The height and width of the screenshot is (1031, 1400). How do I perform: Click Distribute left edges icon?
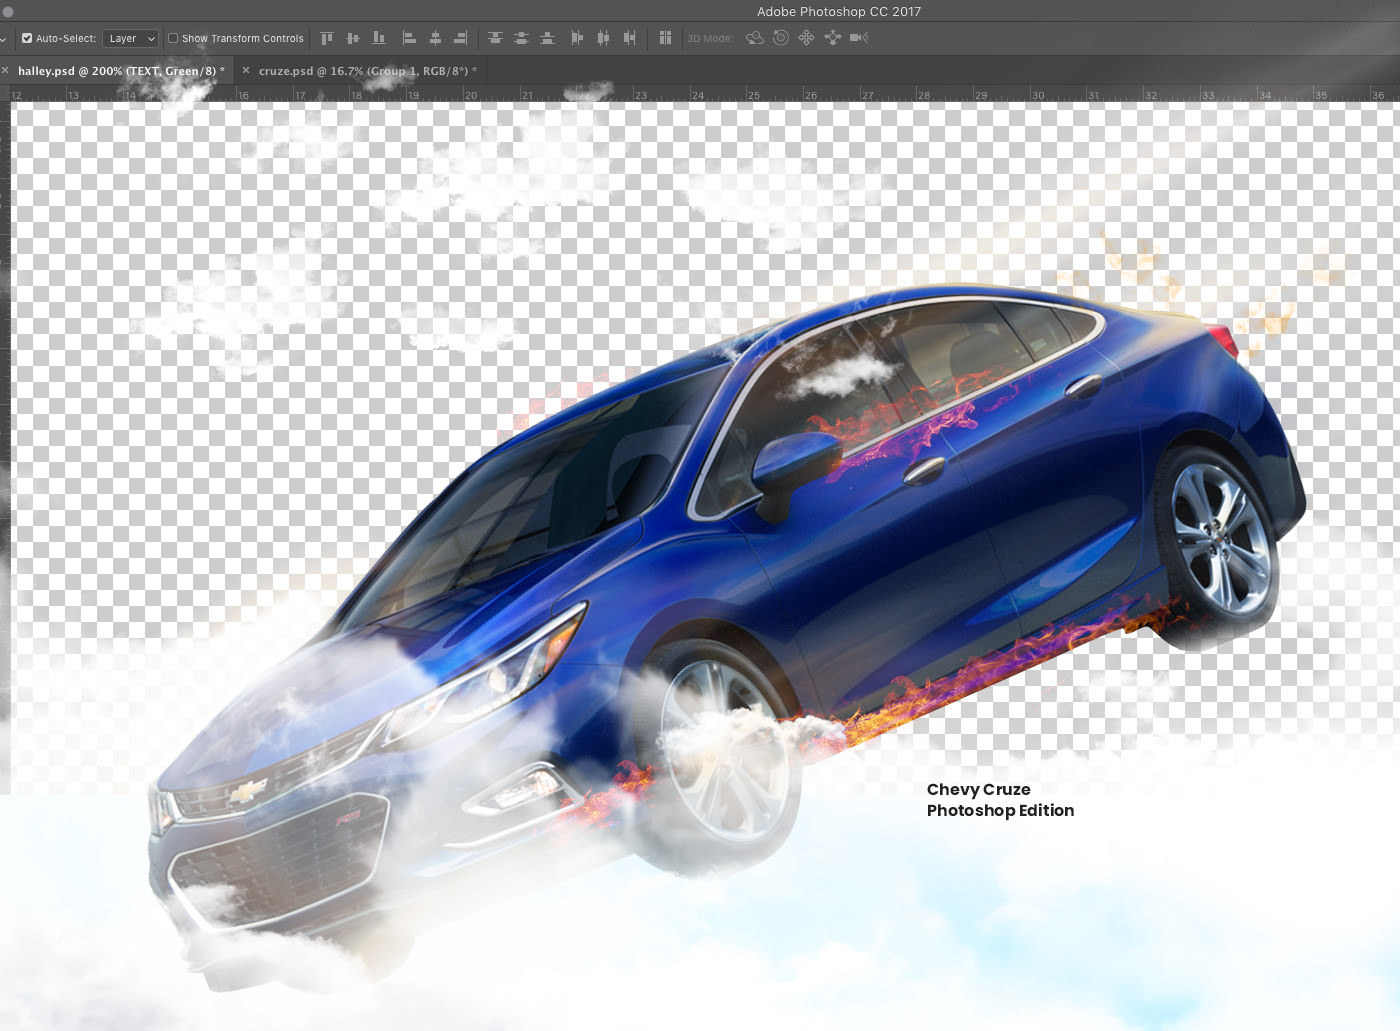pos(577,38)
